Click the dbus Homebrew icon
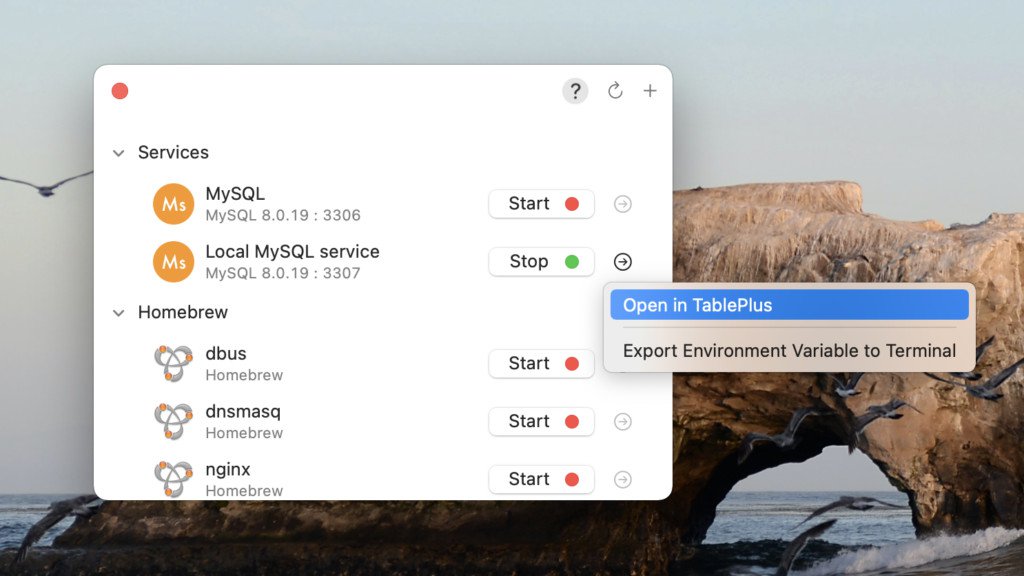 [173, 364]
